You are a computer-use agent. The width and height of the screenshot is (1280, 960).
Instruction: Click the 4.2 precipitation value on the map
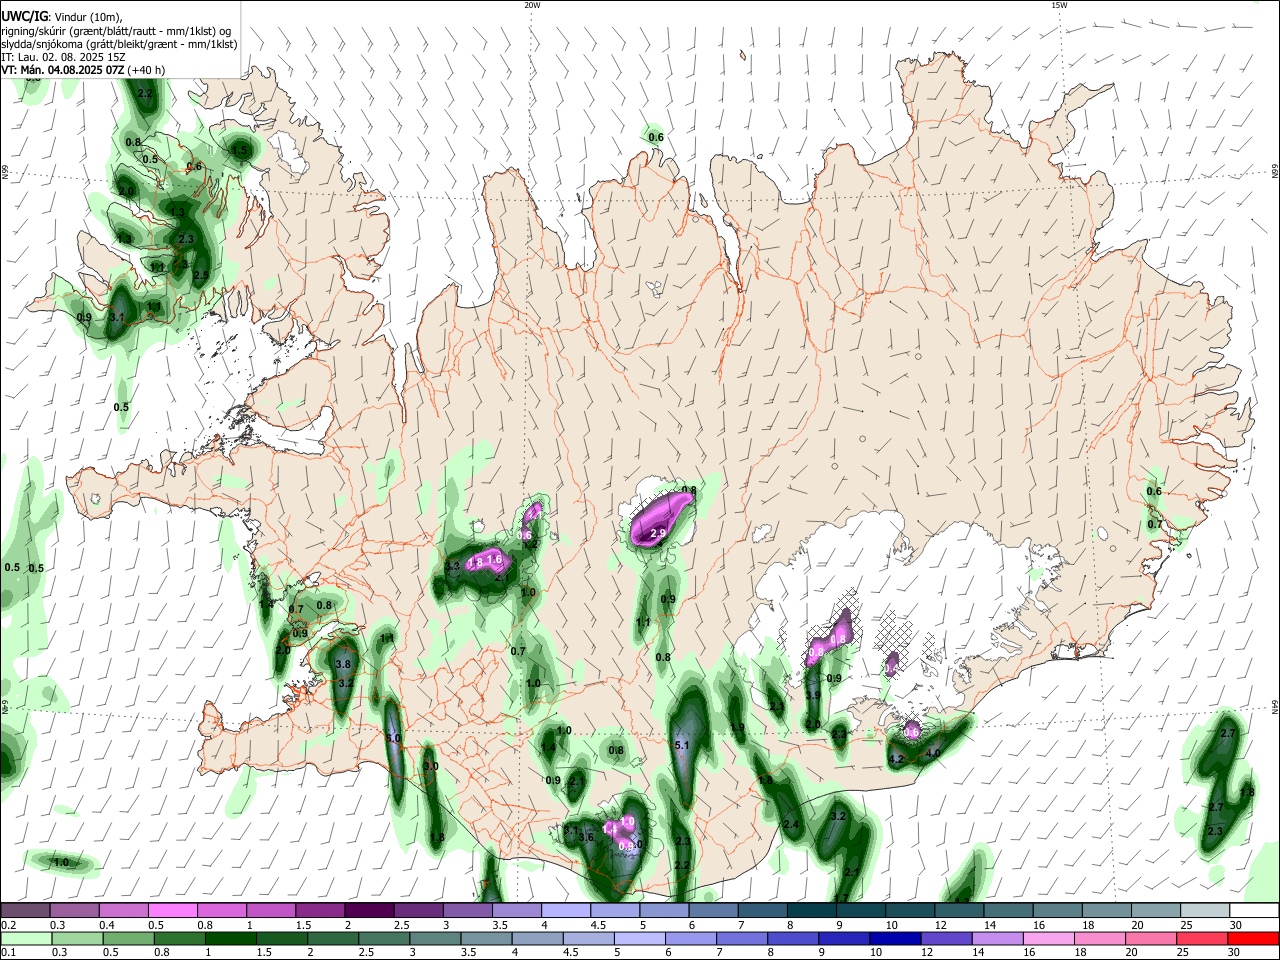tap(896, 759)
